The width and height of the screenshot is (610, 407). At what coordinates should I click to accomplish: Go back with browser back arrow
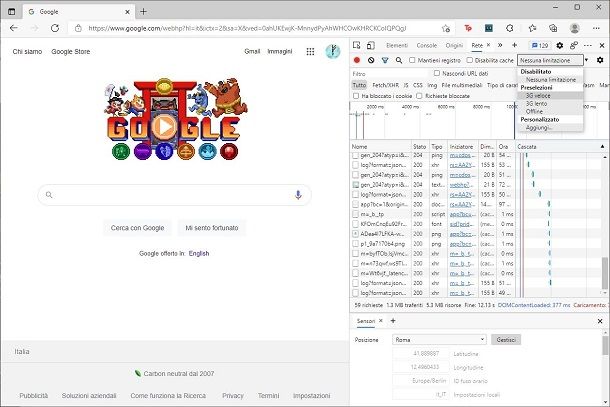[x=14, y=28]
